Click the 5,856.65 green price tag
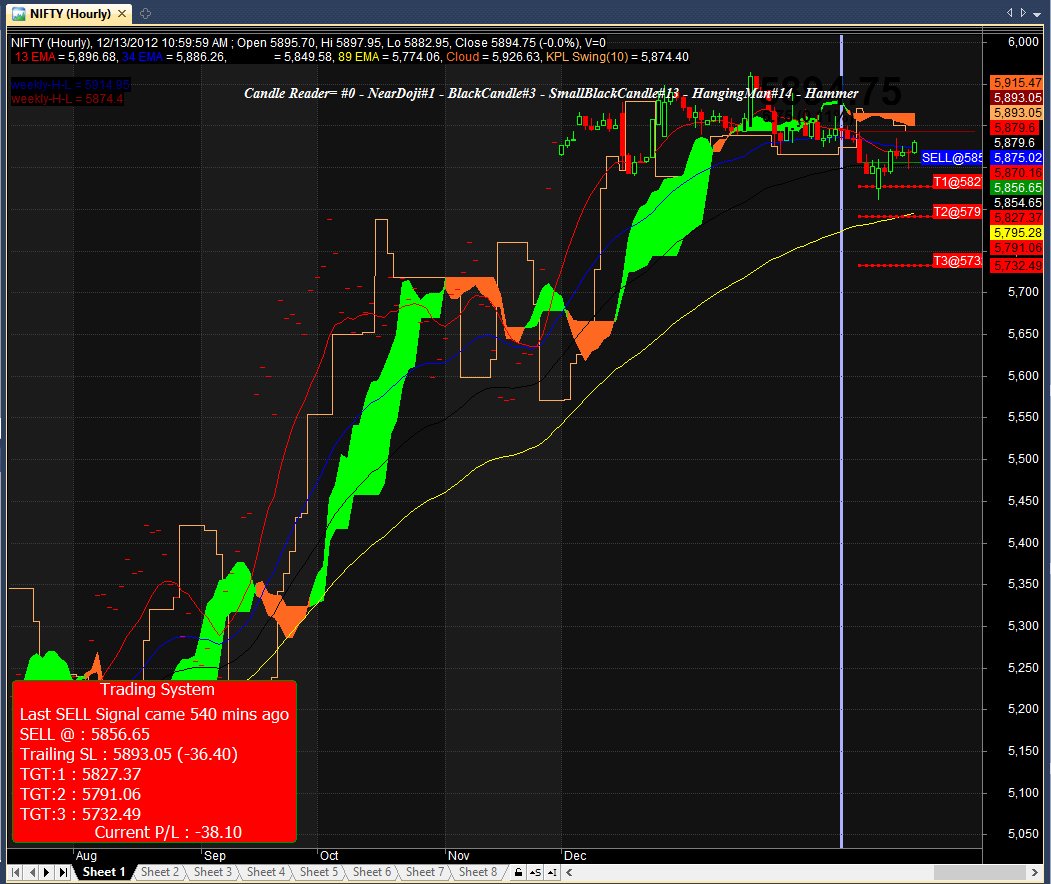The height and width of the screenshot is (884, 1051). 1017,188
